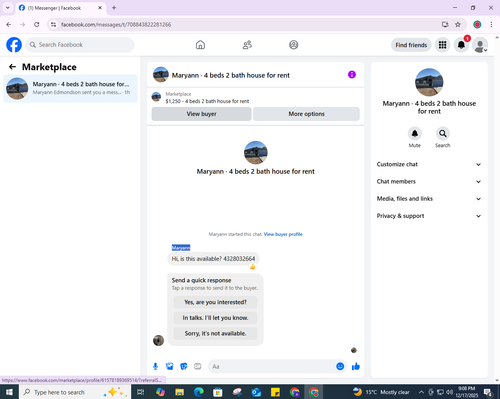Go back using the Marketplace back arrow
The width and height of the screenshot is (500, 399).
pos(12,67)
